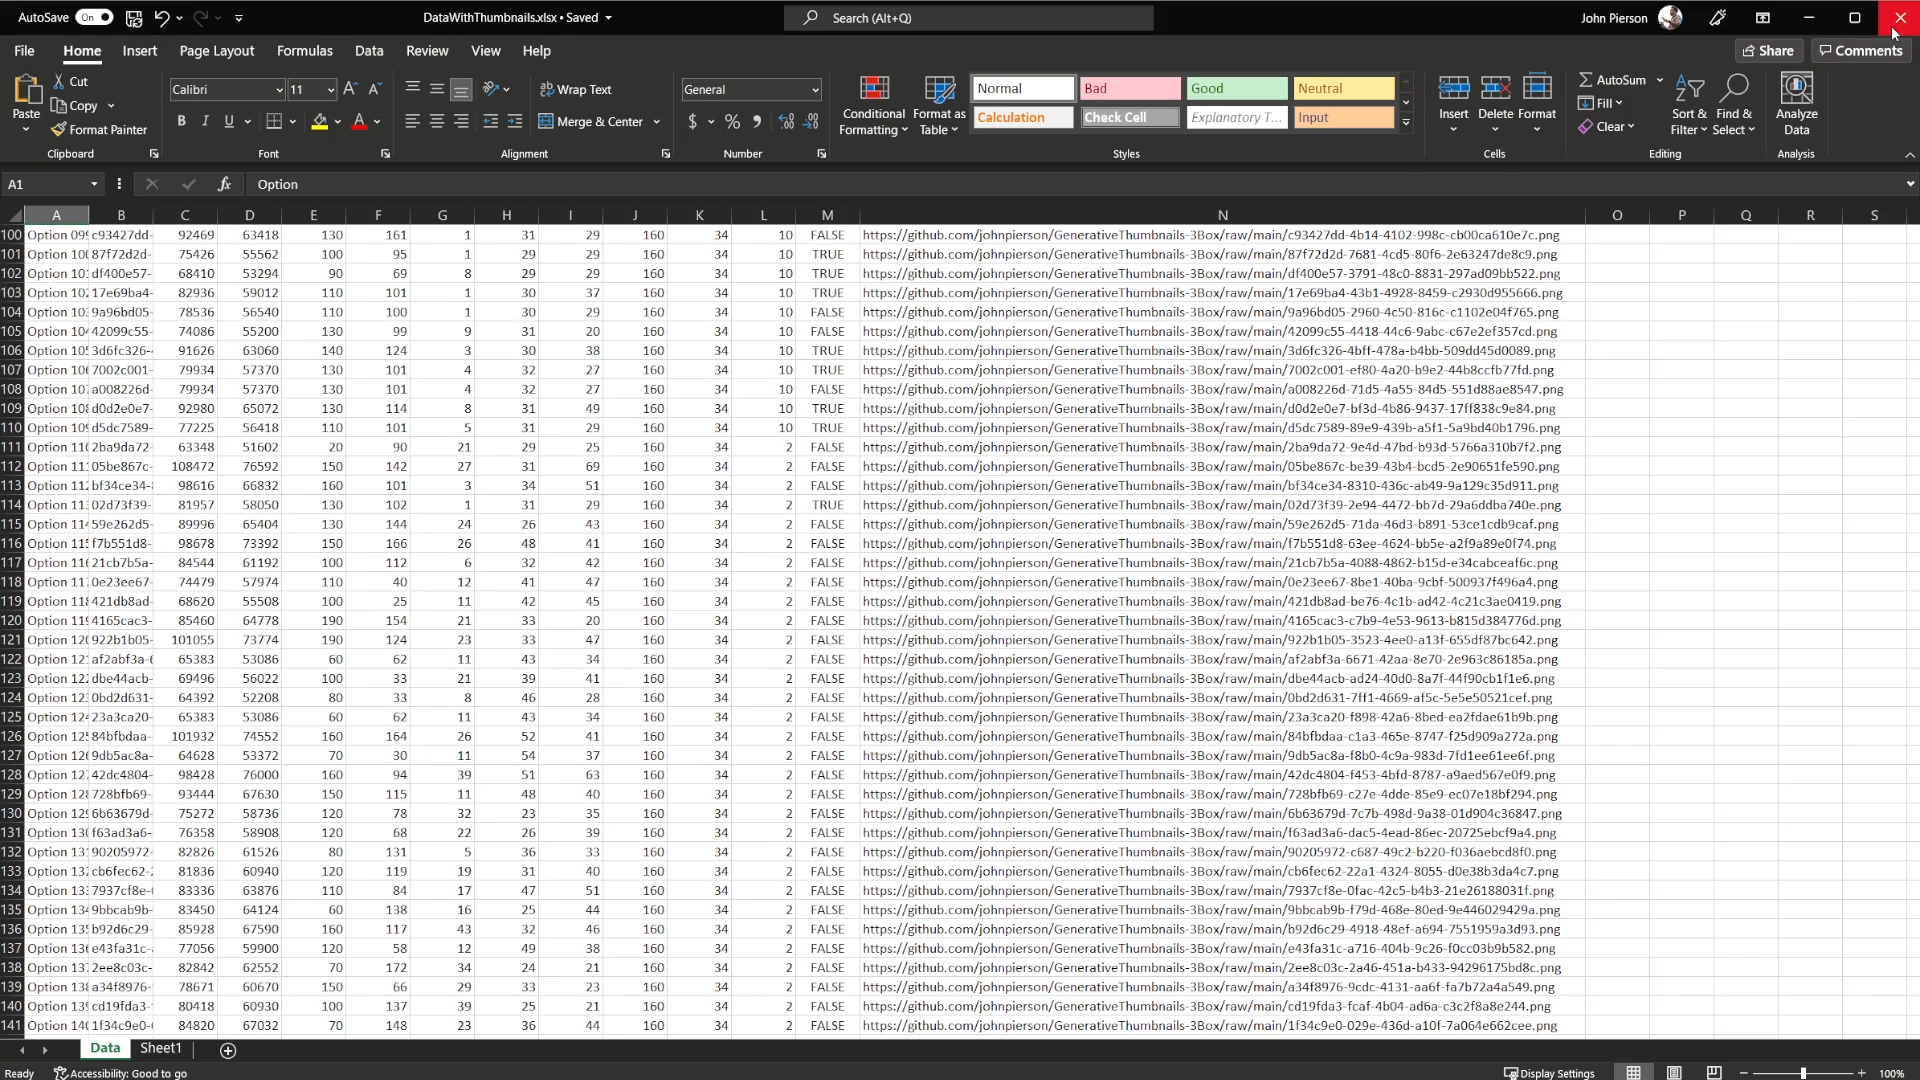Toggle Bold formatting
Viewport: 1920px width, 1080px height.
(181, 122)
